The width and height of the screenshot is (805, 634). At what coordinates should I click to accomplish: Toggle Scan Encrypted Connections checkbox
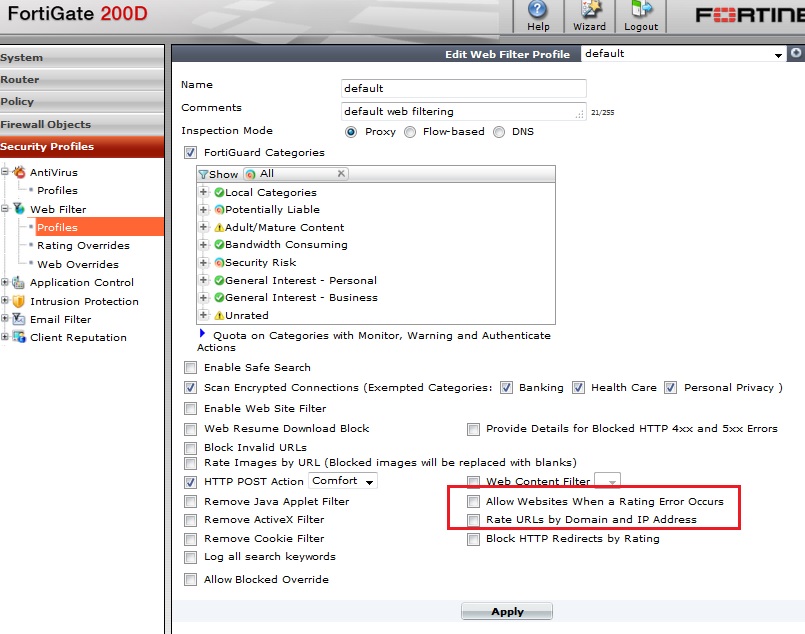point(190,388)
